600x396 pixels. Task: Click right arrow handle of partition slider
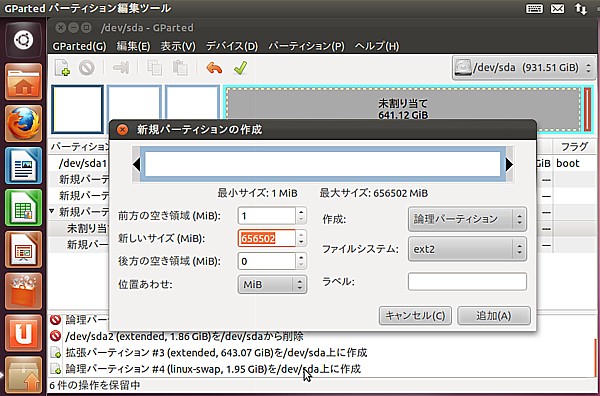(x=509, y=165)
